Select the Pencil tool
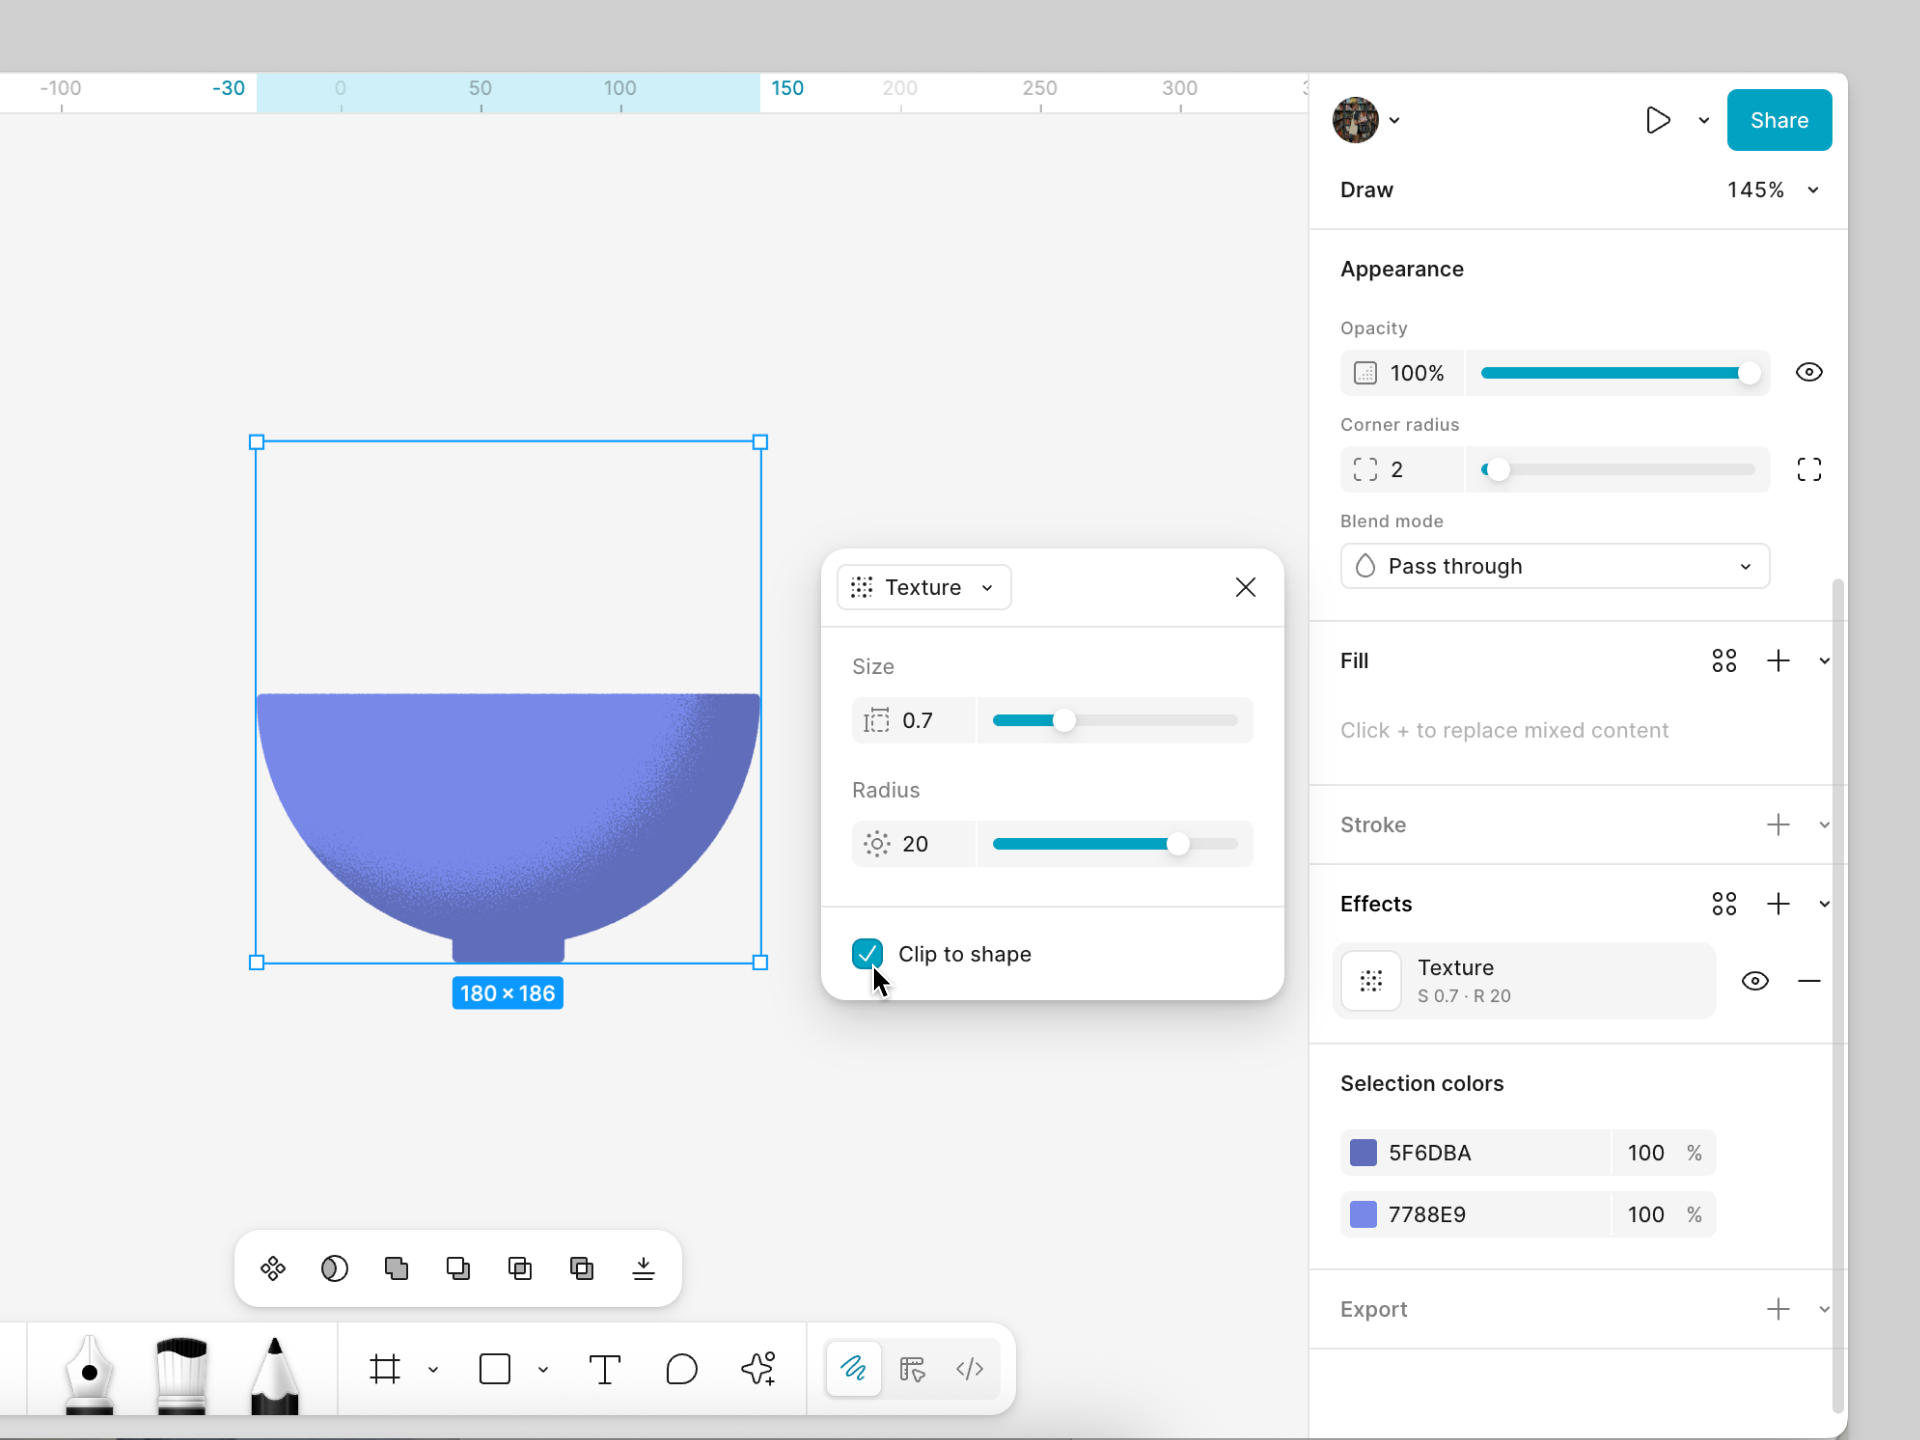The height and width of the screenshot is (1440, 1920). click(x=274, y=1373)
